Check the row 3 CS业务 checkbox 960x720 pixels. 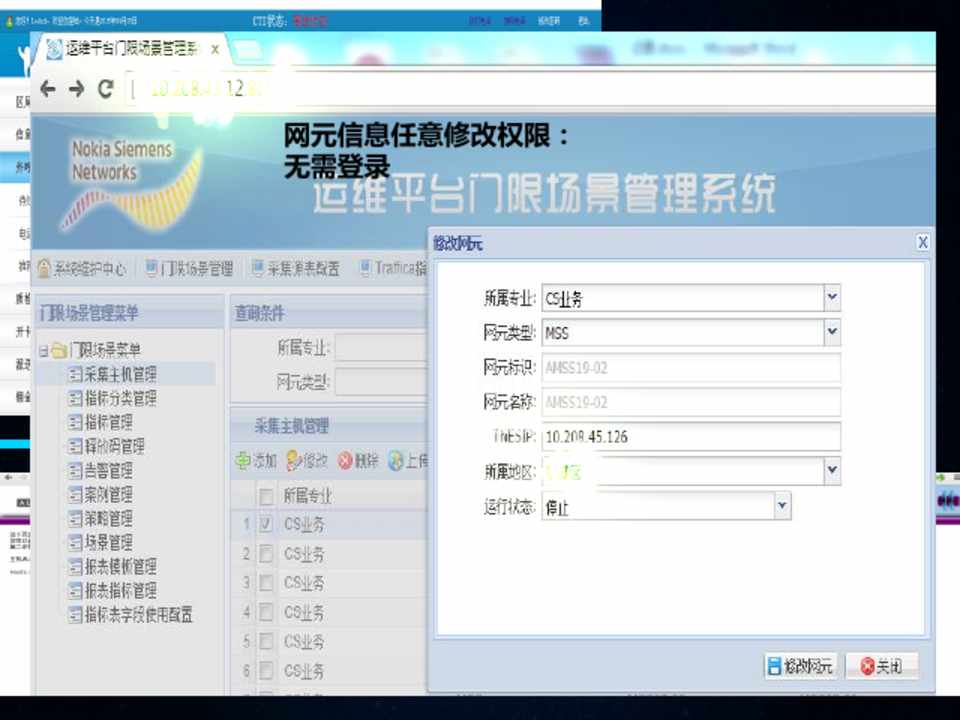pyautogui.click(x=266, y=583)
